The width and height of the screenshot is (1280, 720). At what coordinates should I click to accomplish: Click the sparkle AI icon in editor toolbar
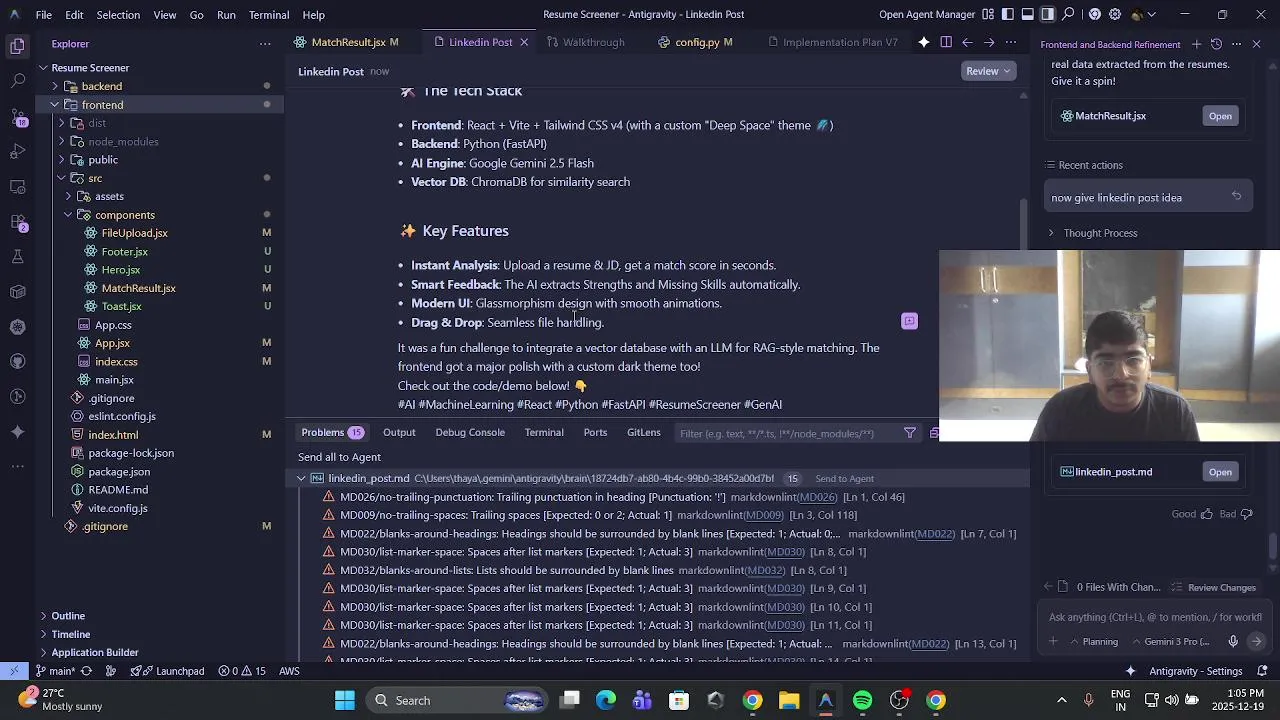point(924,42)
